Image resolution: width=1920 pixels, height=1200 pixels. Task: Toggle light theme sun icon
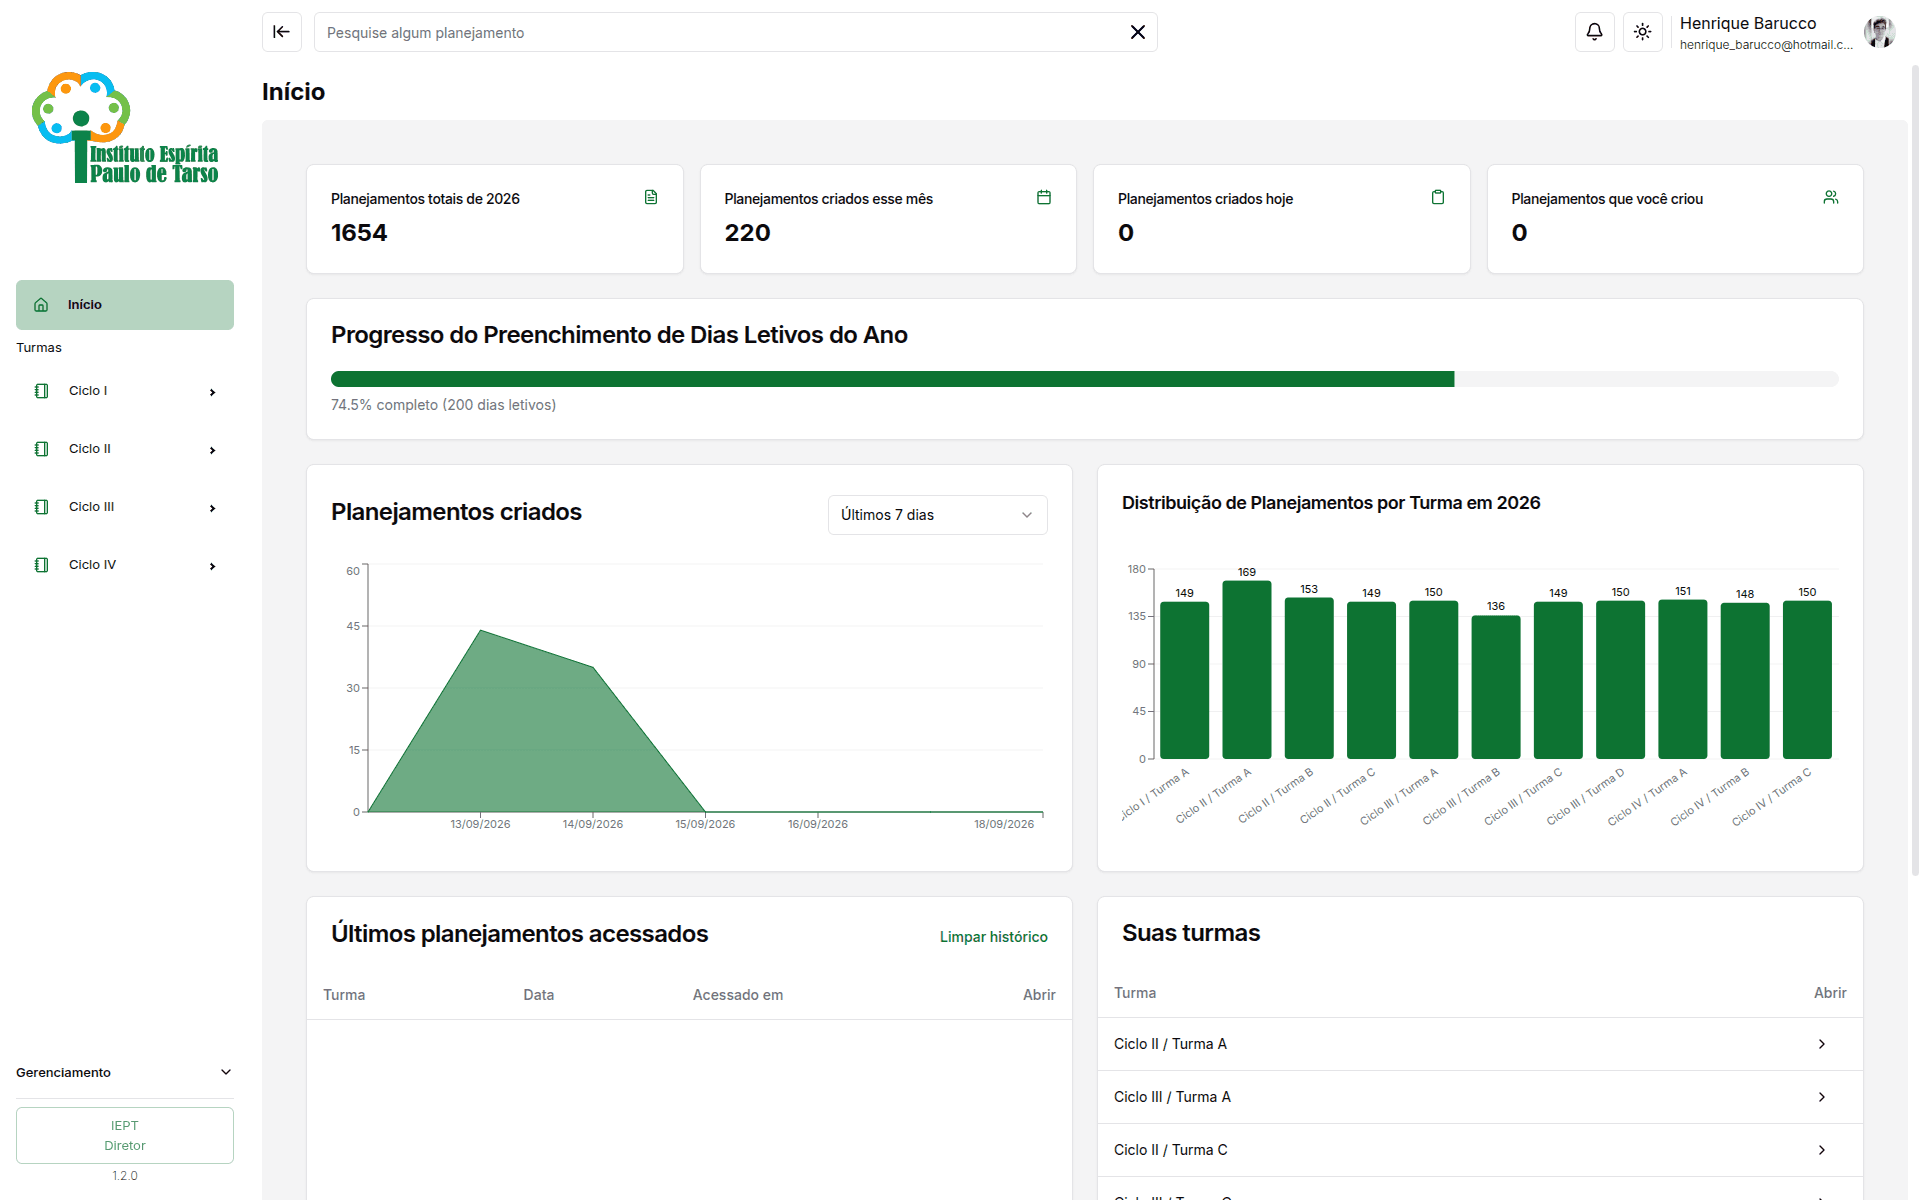(1642, 32)
